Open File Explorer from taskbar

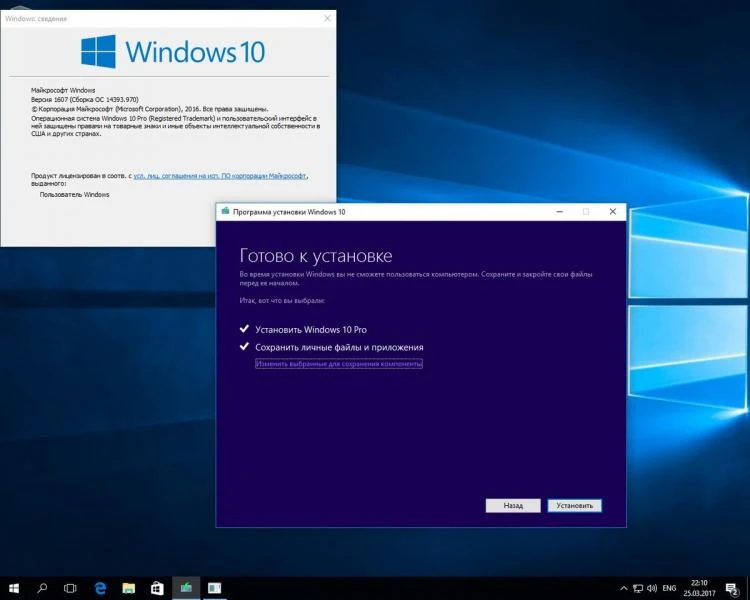pos(128,588)
